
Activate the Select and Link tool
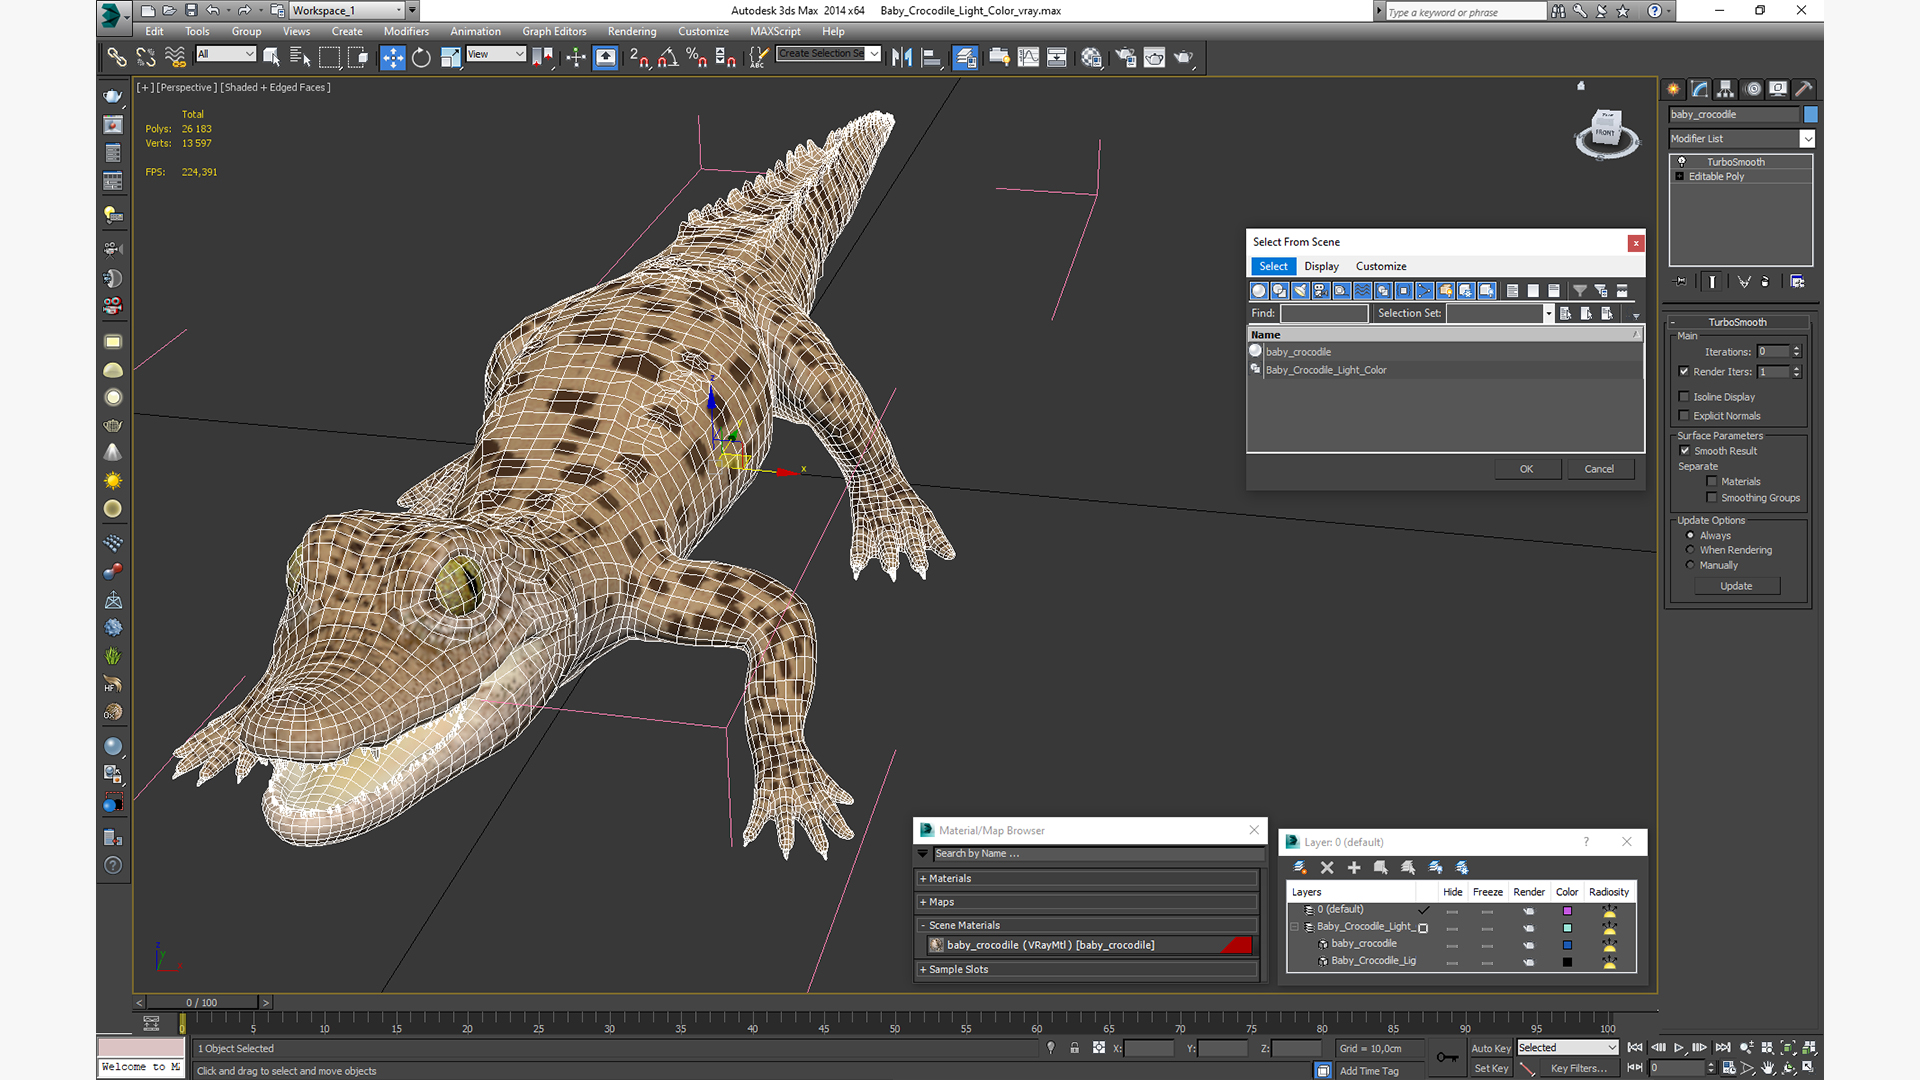click(117, 58)
